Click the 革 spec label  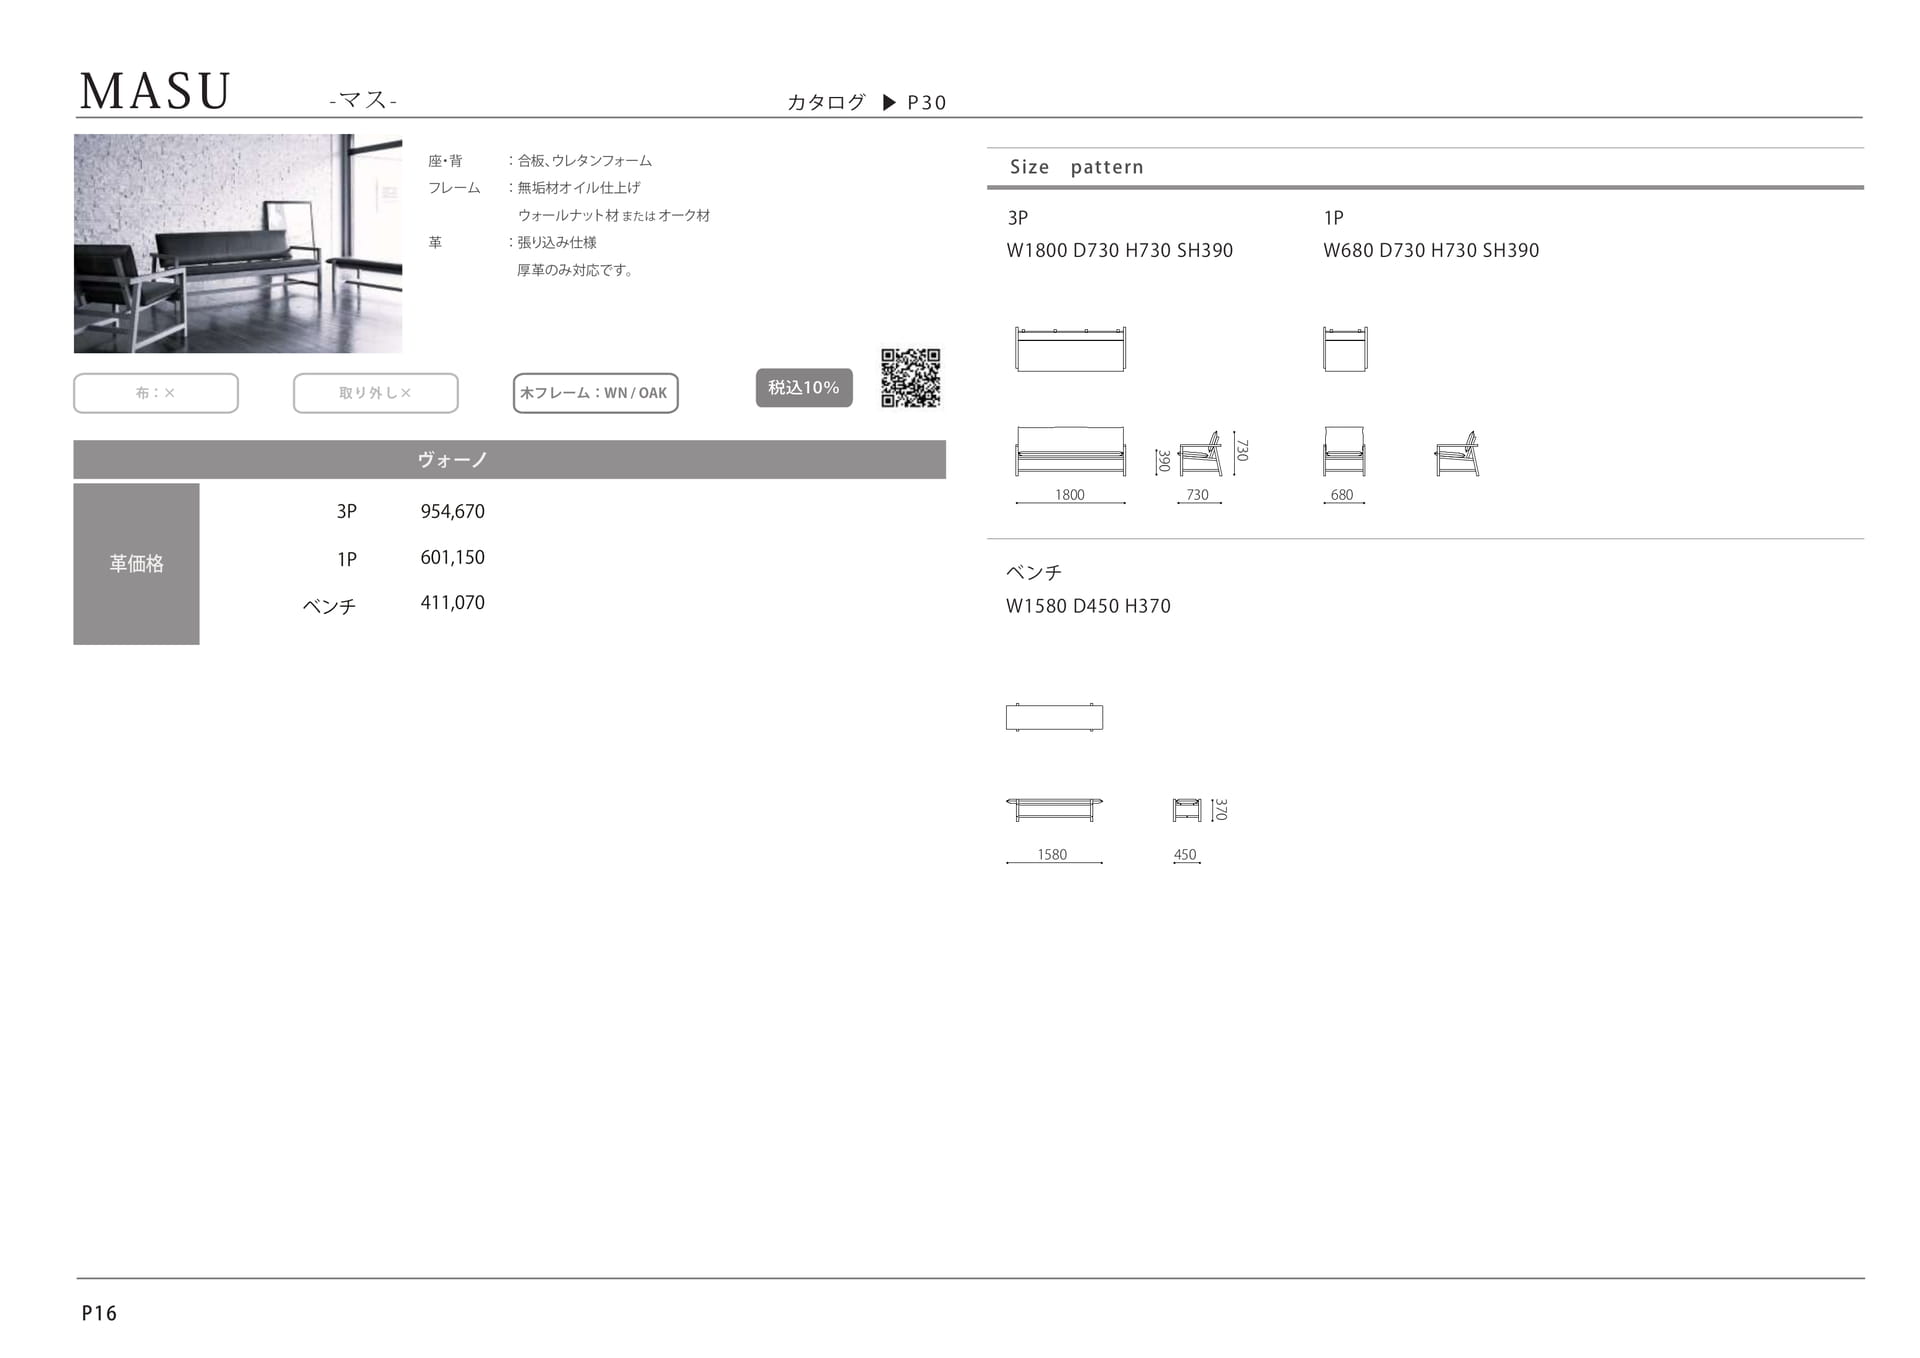click(x=435, y=243)
